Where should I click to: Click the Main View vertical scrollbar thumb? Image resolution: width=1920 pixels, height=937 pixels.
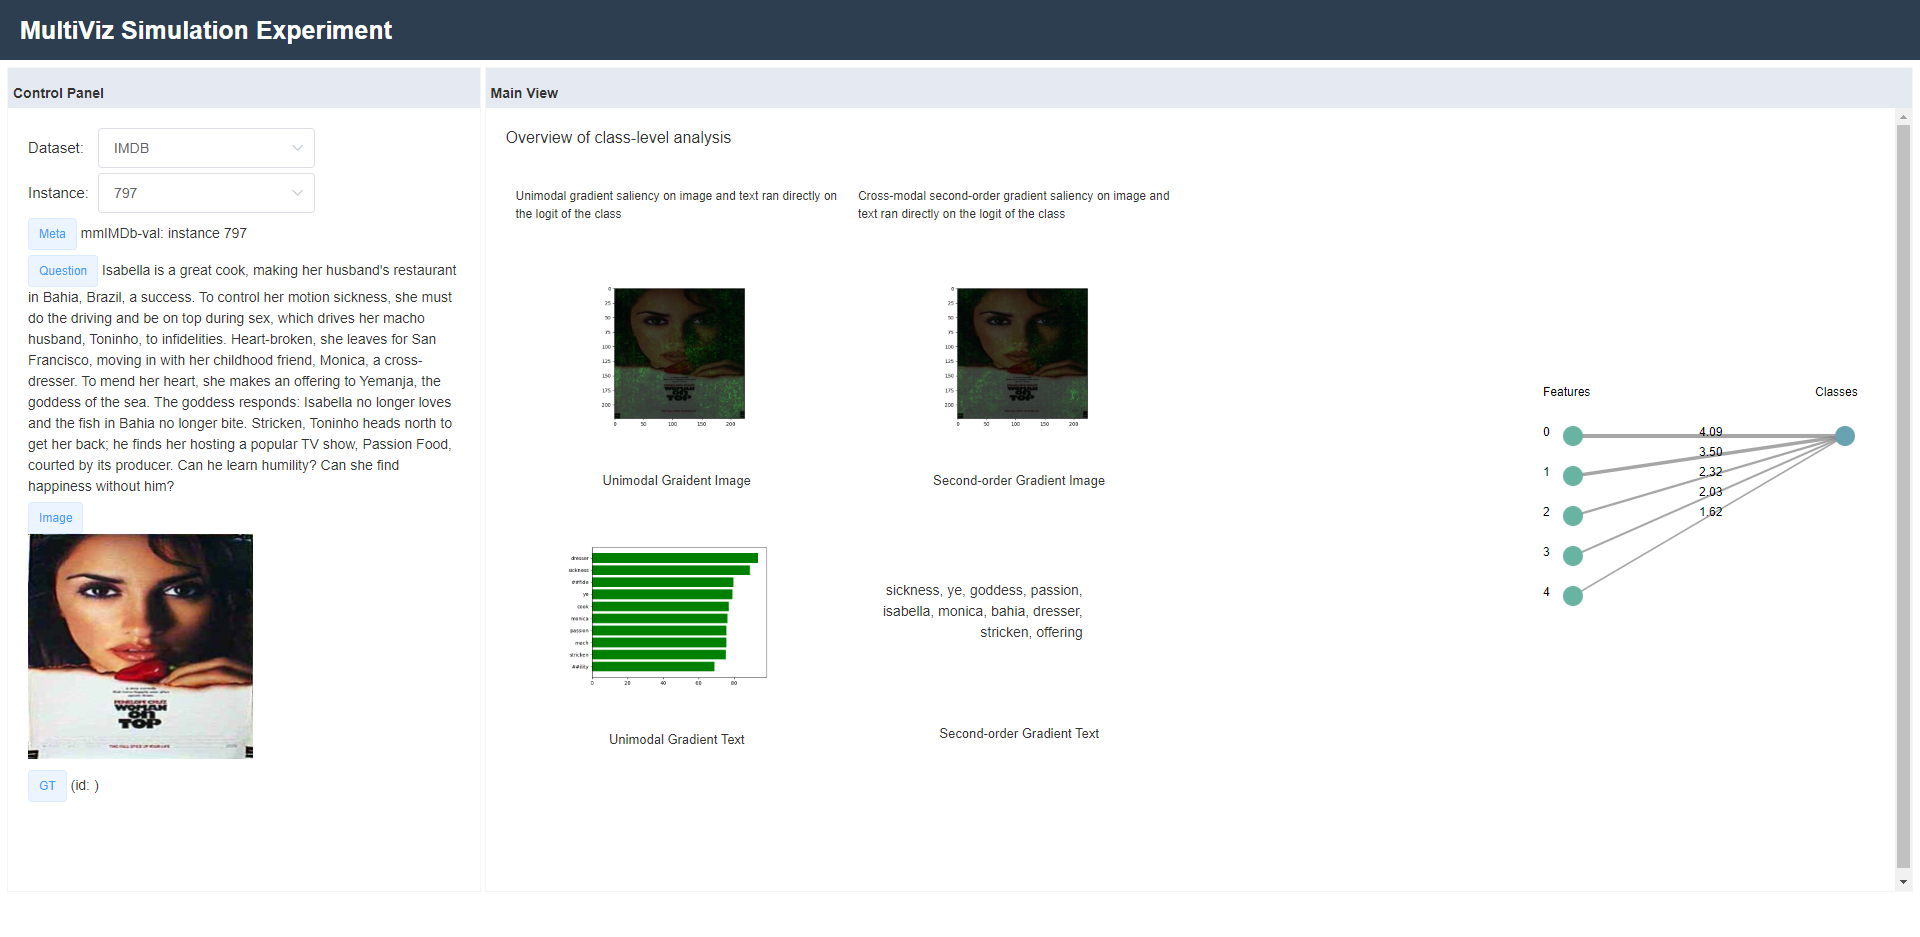coord(1903,497)
